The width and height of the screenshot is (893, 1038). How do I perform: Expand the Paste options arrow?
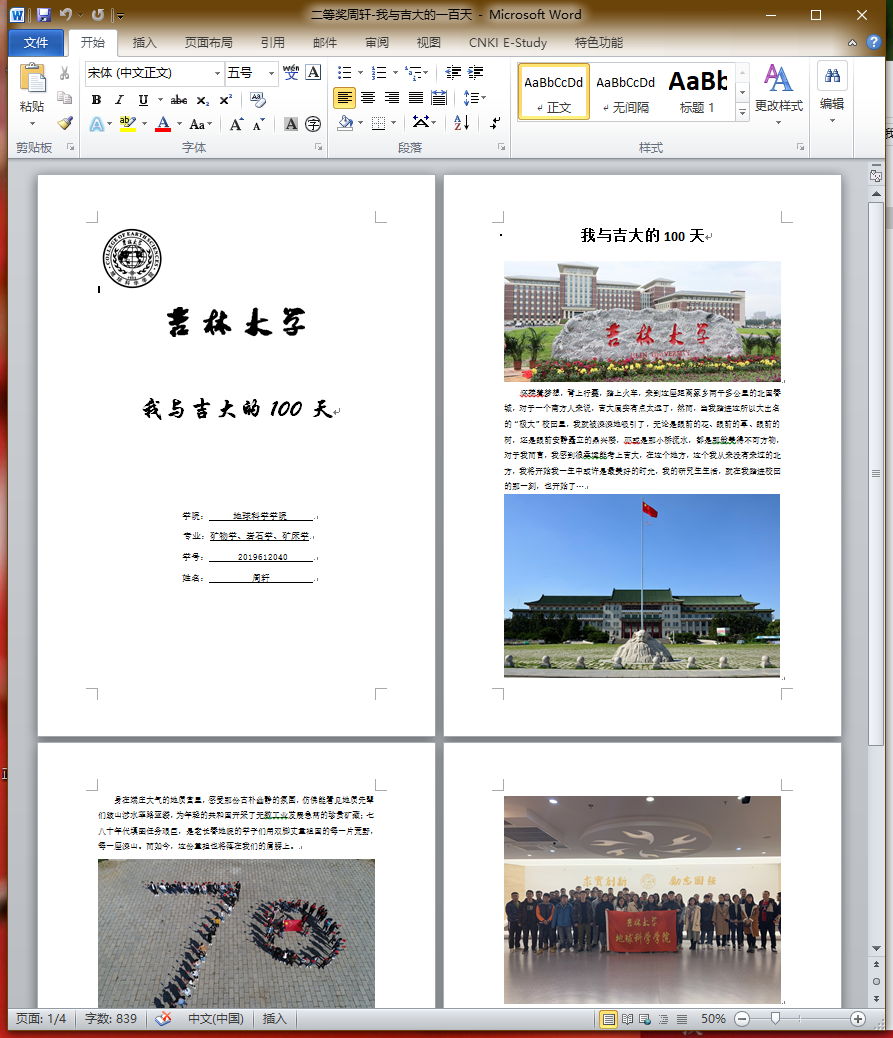point(32,124)
